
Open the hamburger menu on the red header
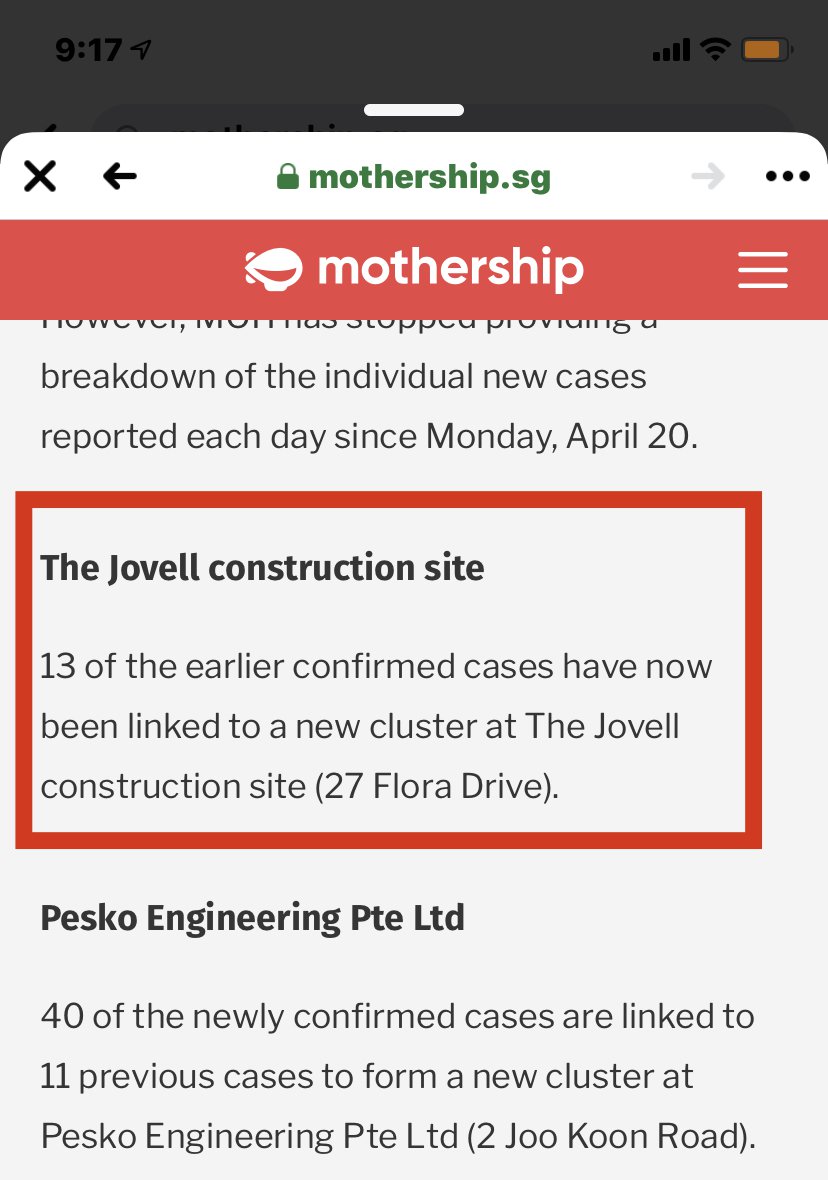pyautogui.click(x=763, y=270)
